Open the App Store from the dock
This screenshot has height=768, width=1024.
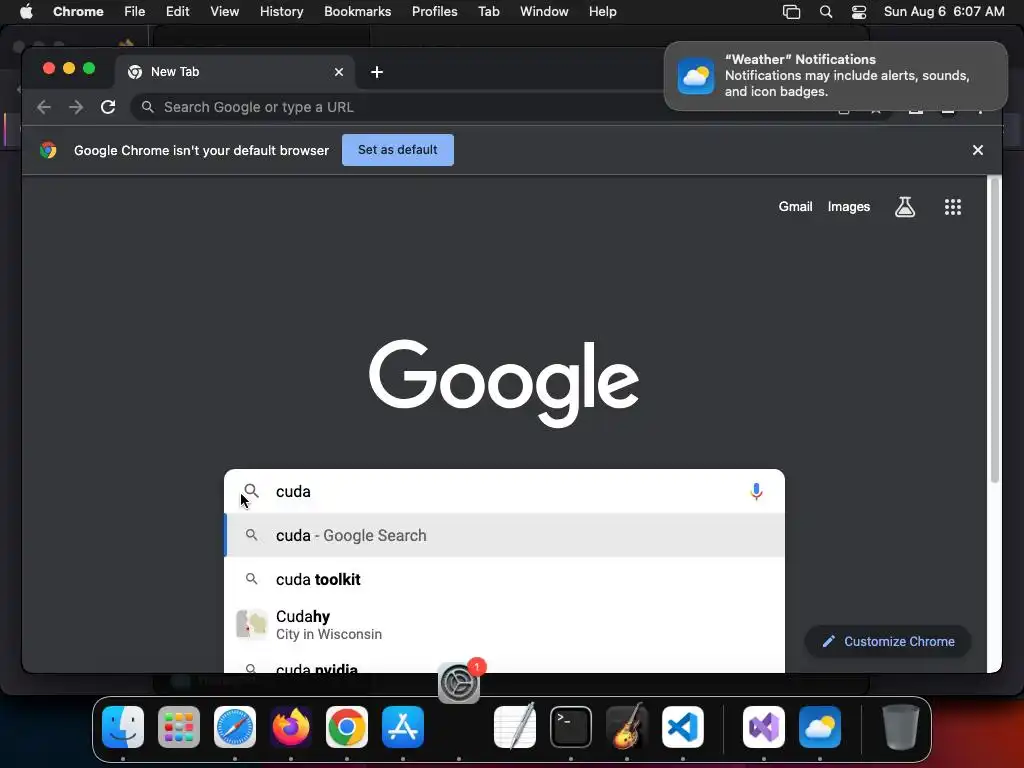(403, 727)
